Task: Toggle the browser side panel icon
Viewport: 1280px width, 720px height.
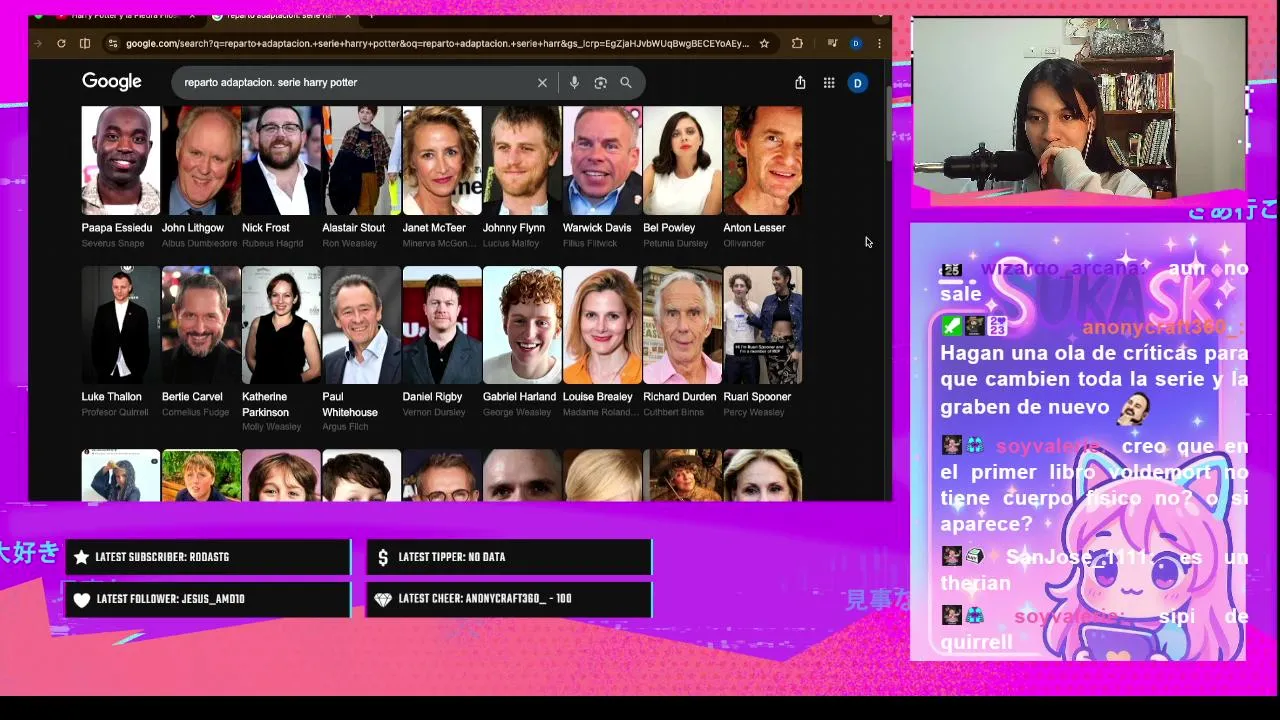Action: pos(85,43)
